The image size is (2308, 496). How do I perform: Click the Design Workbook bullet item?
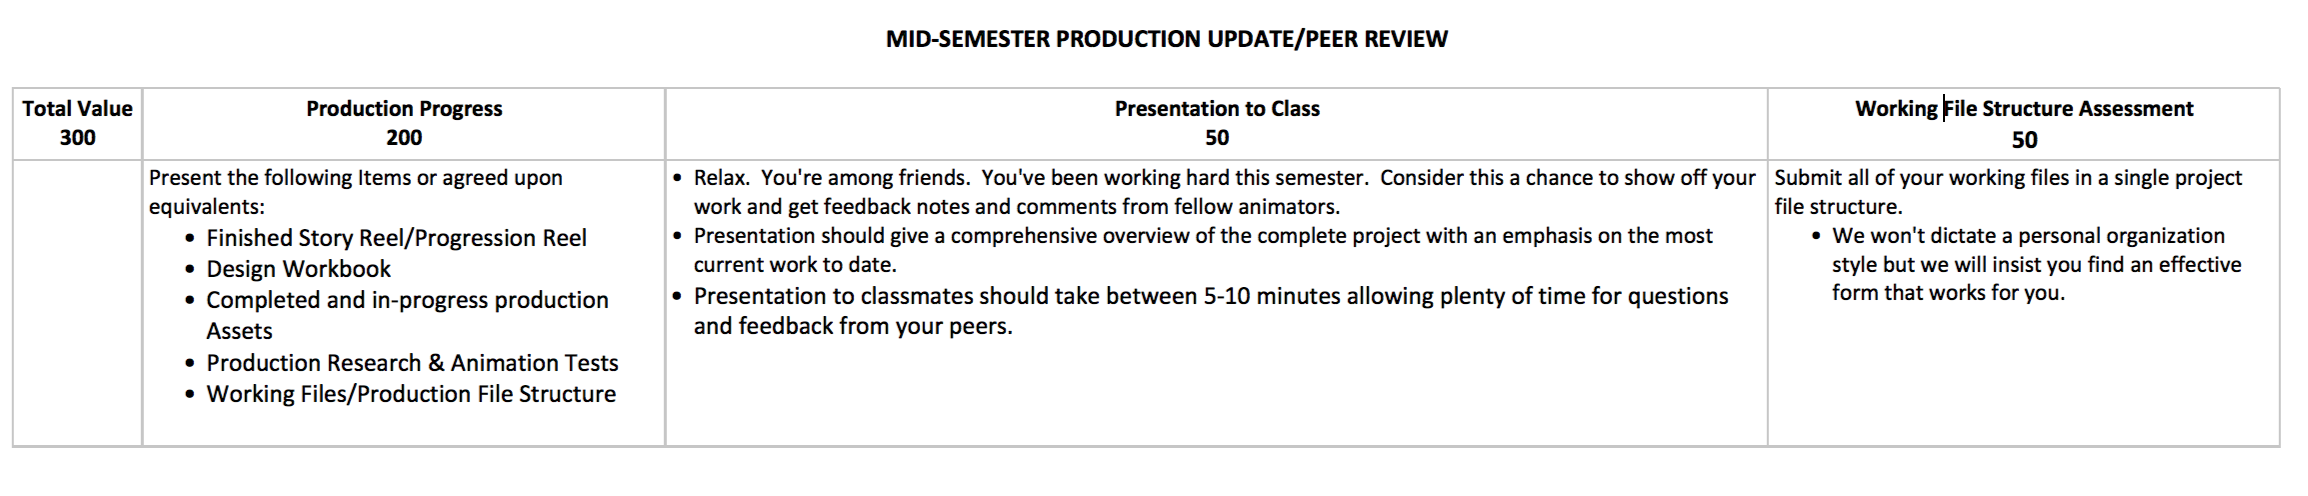(298, 269)
